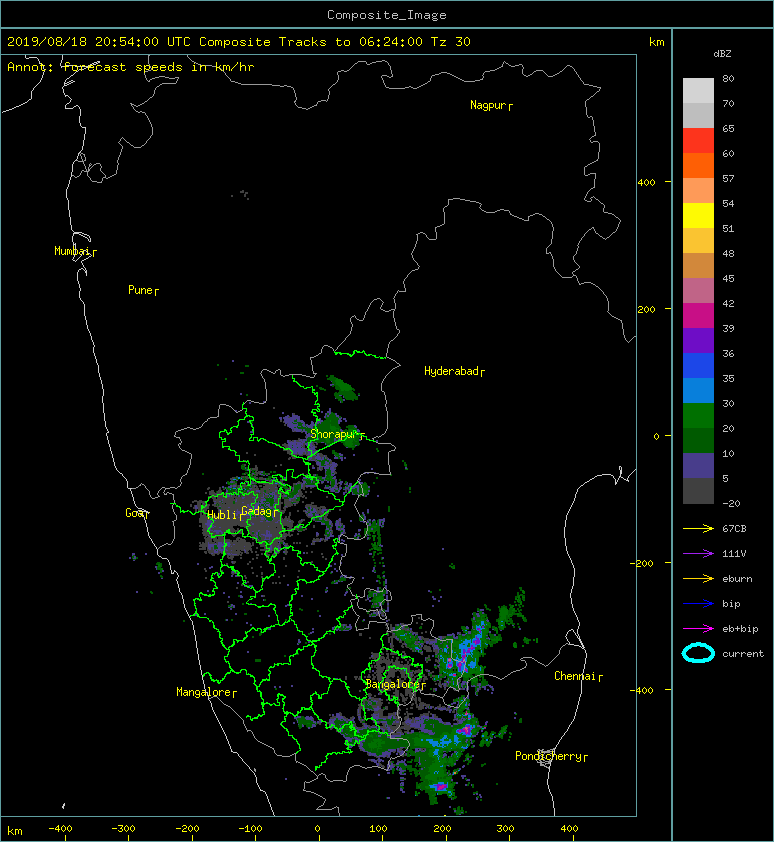Click the cyan 'current' ellipse symbol
The width and height of the screenshot is (774, 842).
(x=698, y=653)
